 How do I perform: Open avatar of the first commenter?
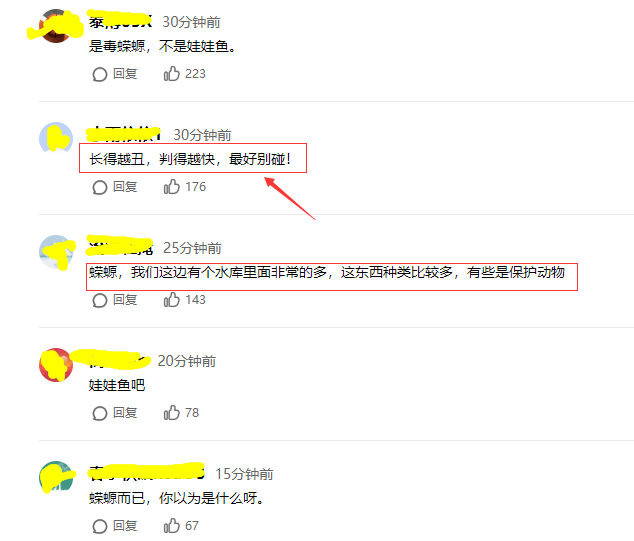55,25
